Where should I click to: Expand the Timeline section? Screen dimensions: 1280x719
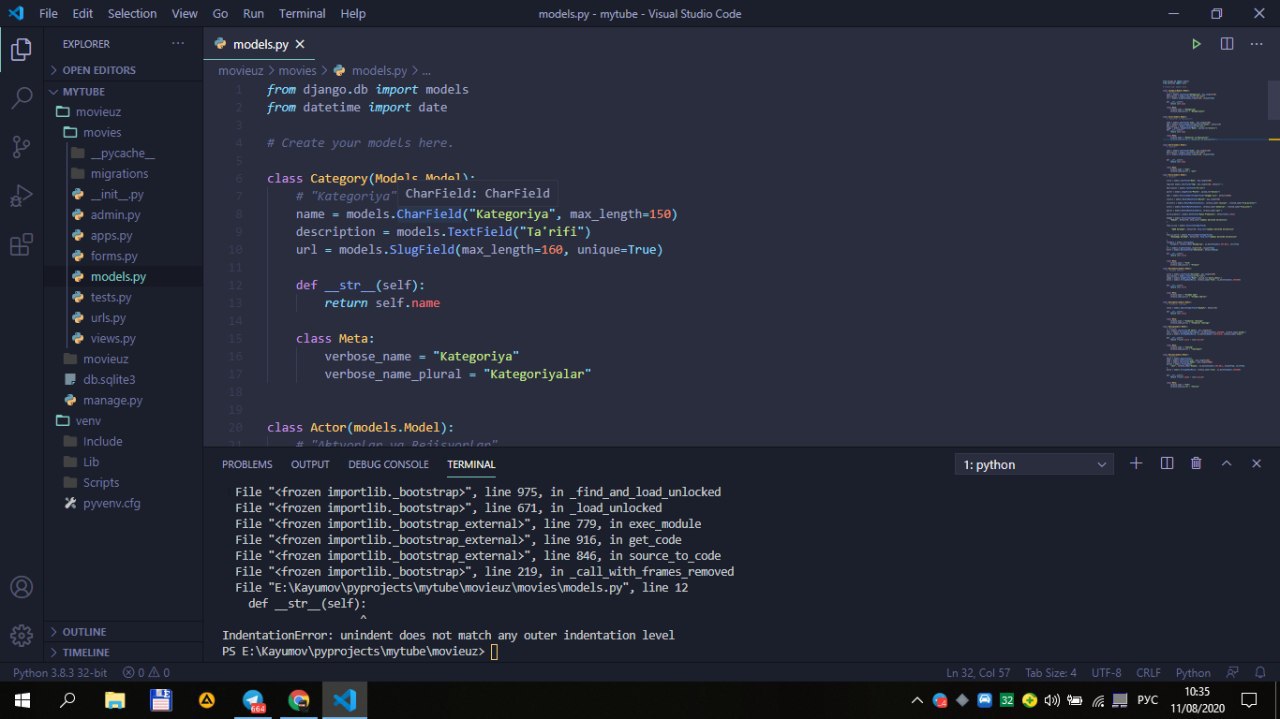coord(125,652)
